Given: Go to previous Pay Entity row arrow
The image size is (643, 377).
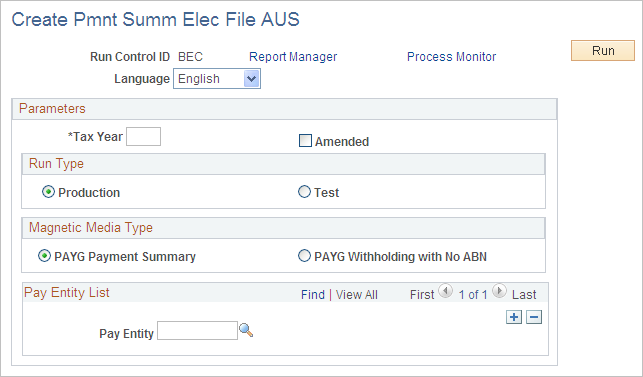Looking at the screenshot, I should tap(445, 291).
